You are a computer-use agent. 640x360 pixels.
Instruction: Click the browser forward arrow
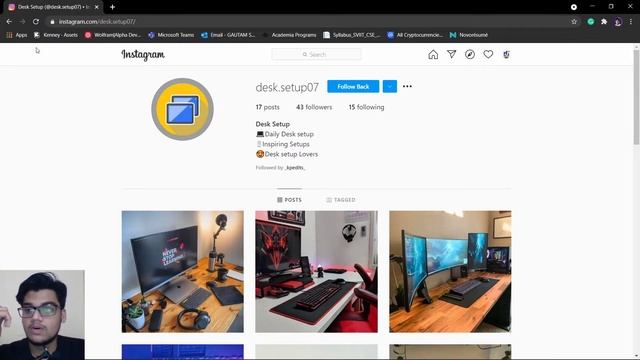22,22
